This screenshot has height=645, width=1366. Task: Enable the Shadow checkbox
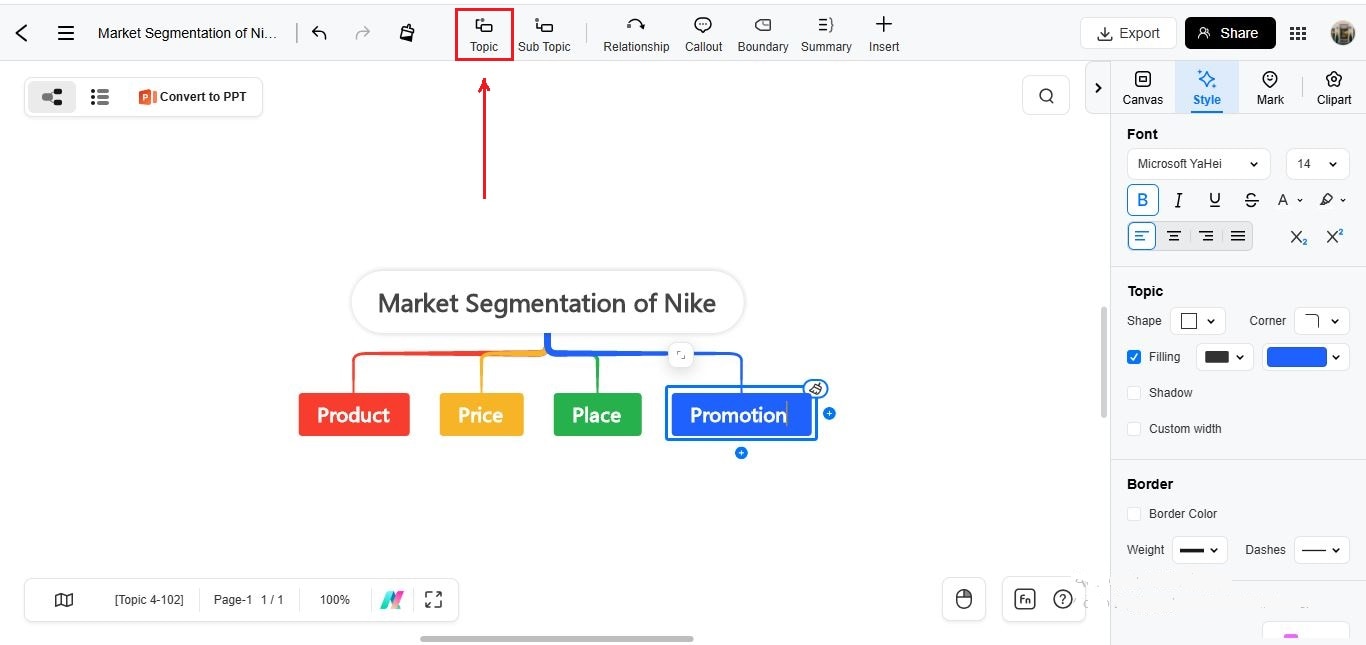coord(1134,393)
